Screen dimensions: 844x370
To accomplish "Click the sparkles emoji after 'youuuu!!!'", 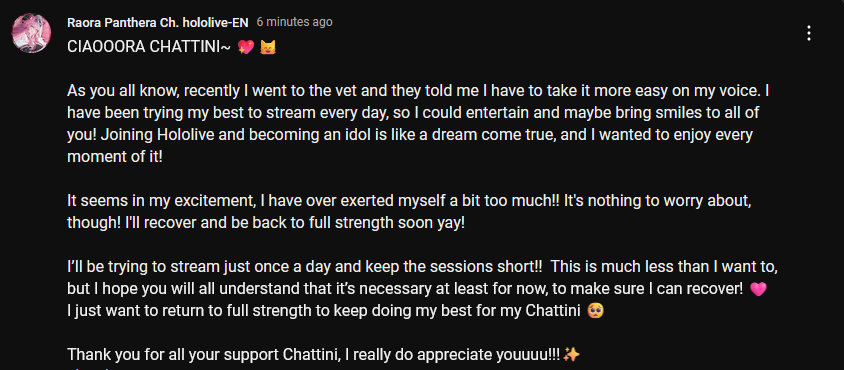I will click(x=571, y=355).
